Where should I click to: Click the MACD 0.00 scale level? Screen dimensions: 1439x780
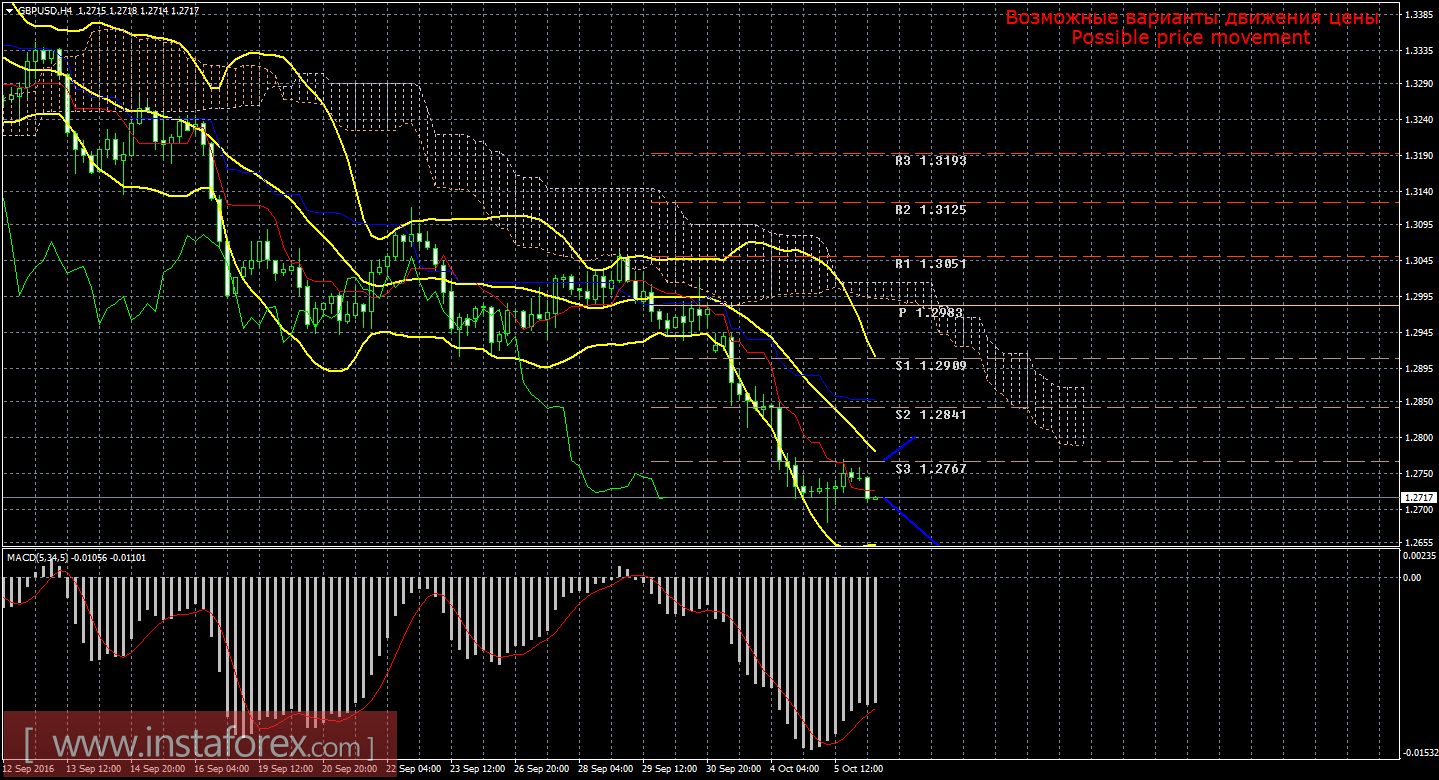pos(1412,577)
